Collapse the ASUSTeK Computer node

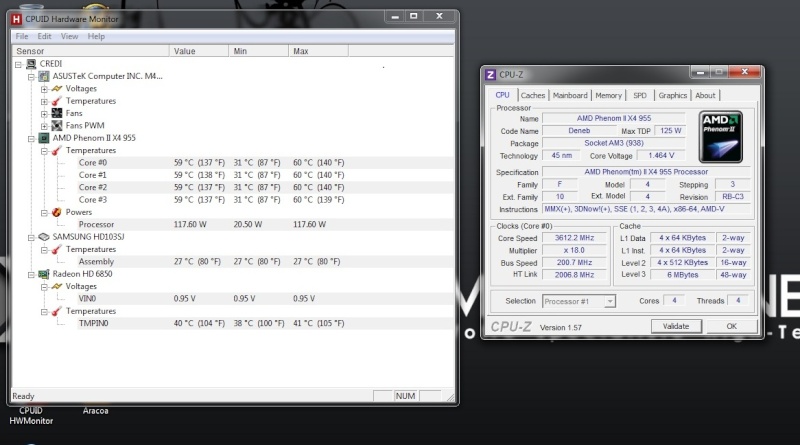pos(31,77)
